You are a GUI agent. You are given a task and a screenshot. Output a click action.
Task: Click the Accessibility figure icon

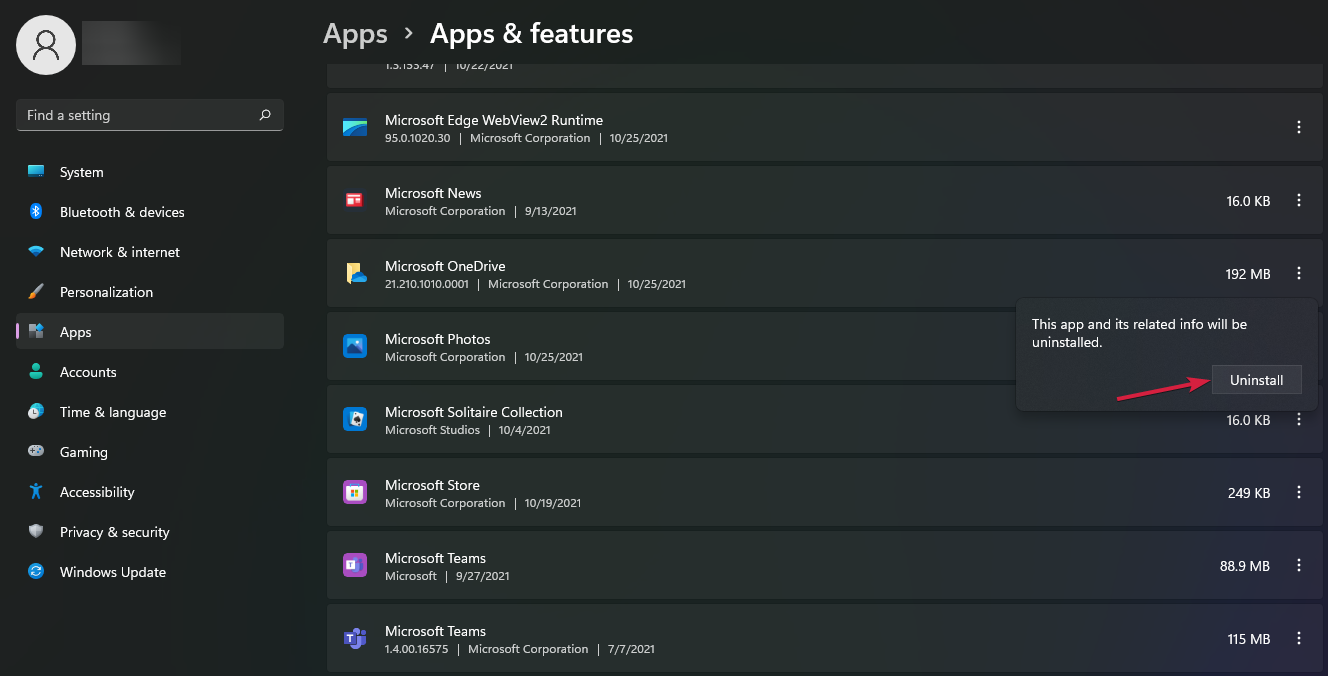[x=36, y=492]
